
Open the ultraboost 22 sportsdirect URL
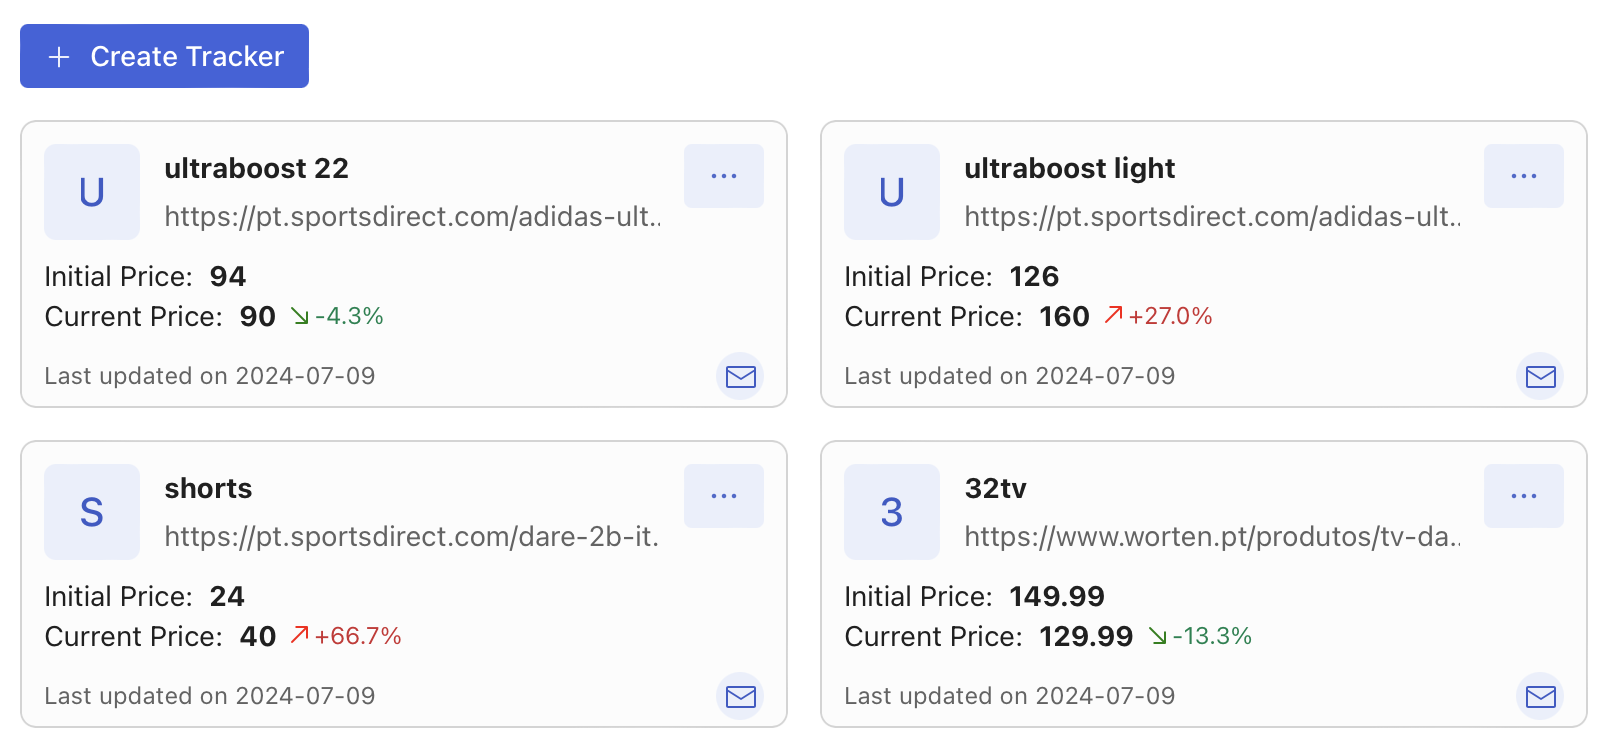[x=413, y=217]
